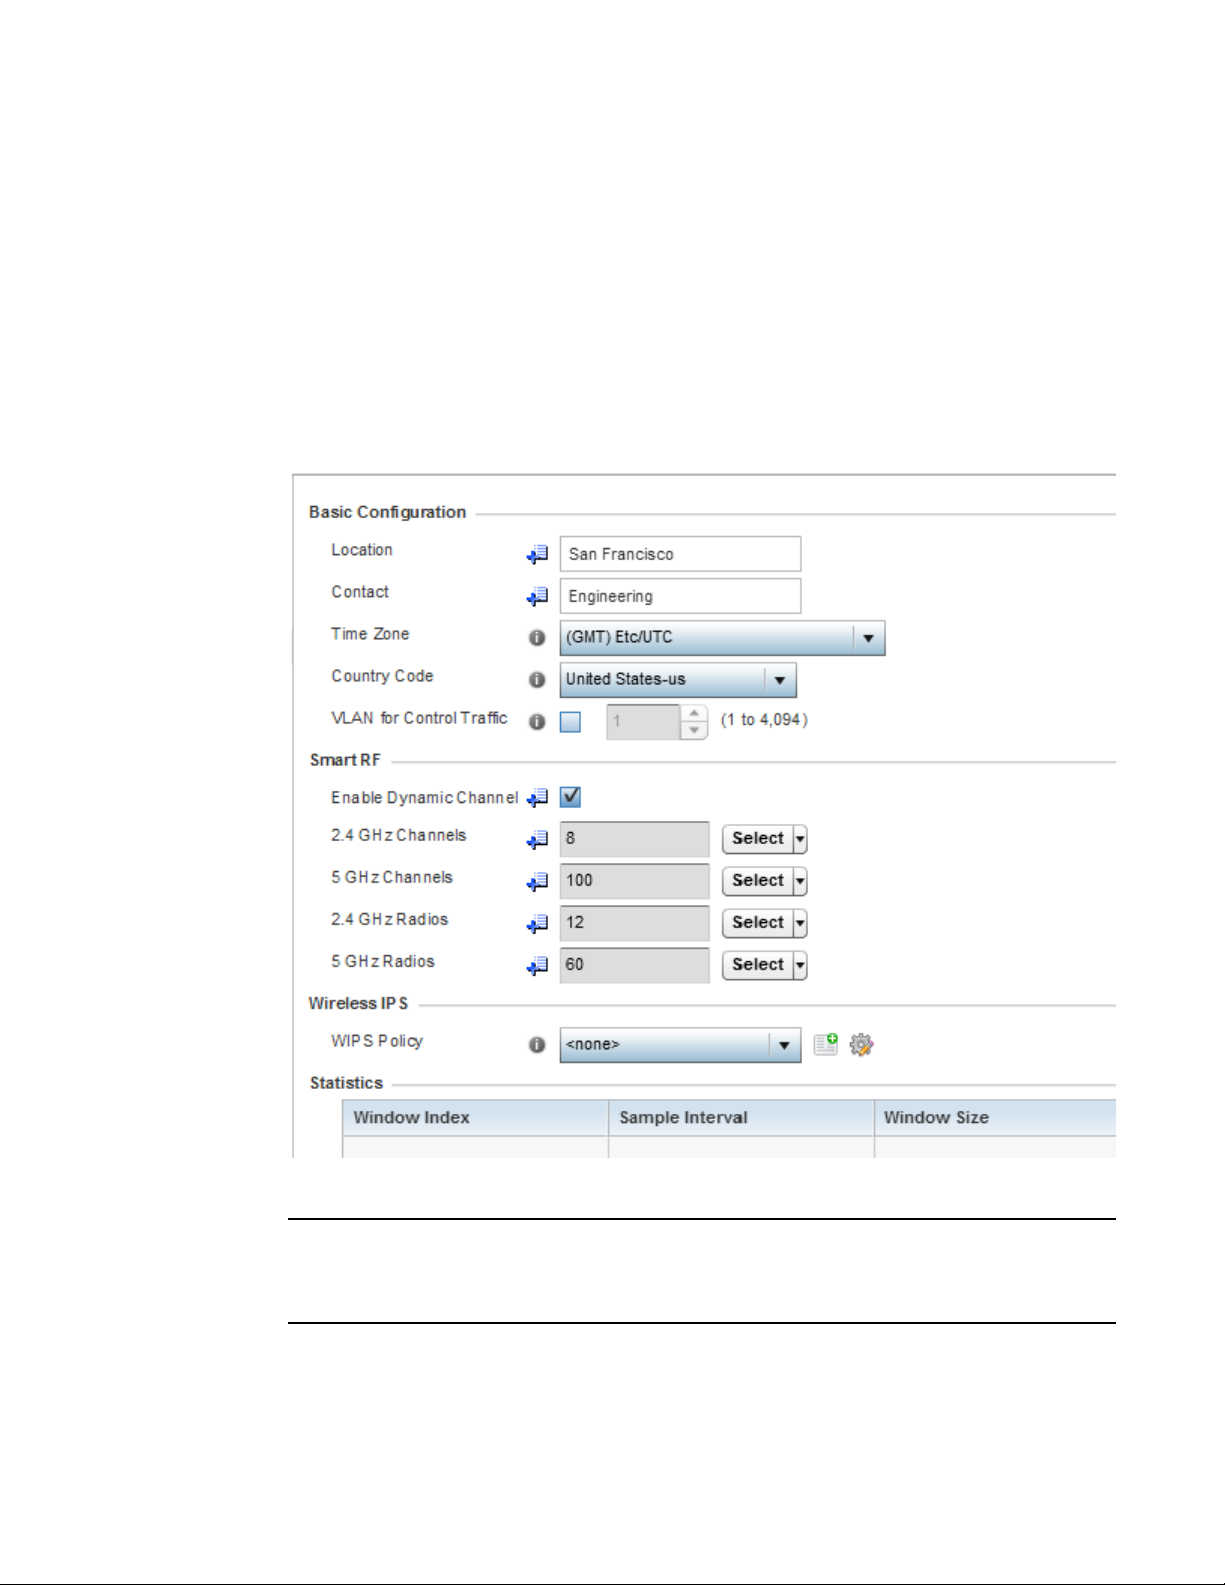Click 5 GHz Radios field showing 60

click(634, 965)
